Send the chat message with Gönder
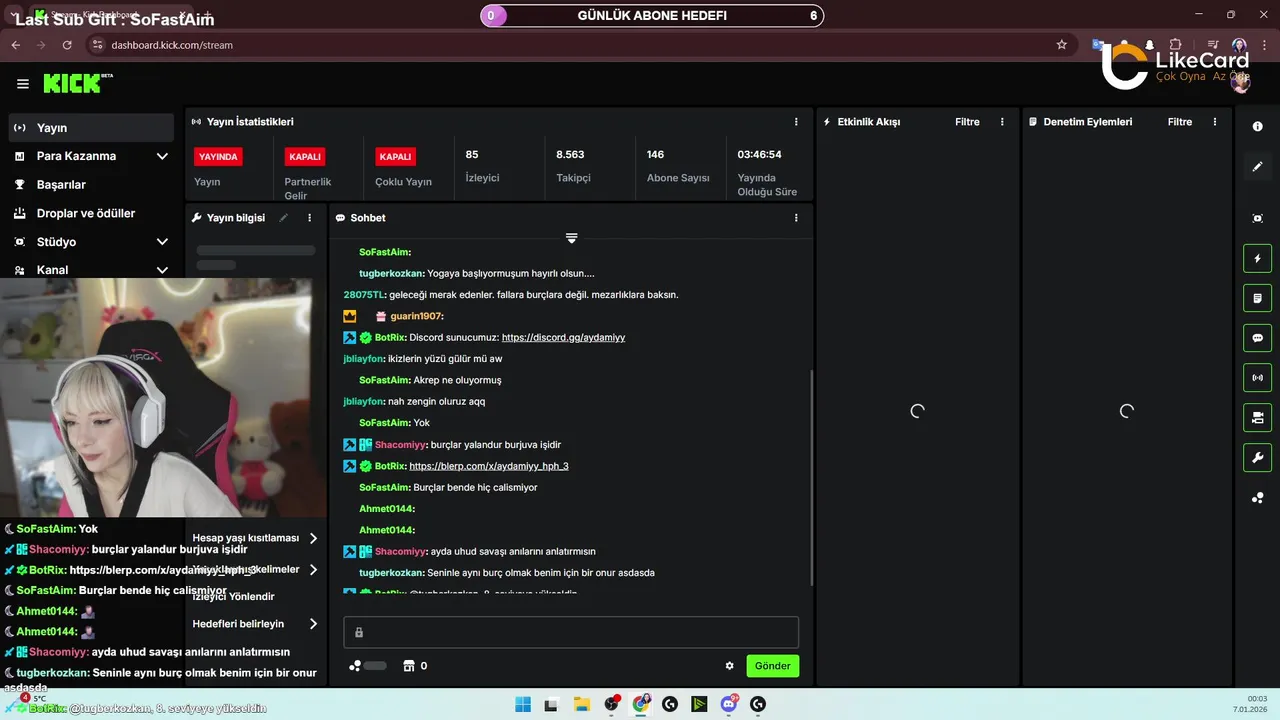1280x720 pixels. pyautogui.click(x=772, y=666)
